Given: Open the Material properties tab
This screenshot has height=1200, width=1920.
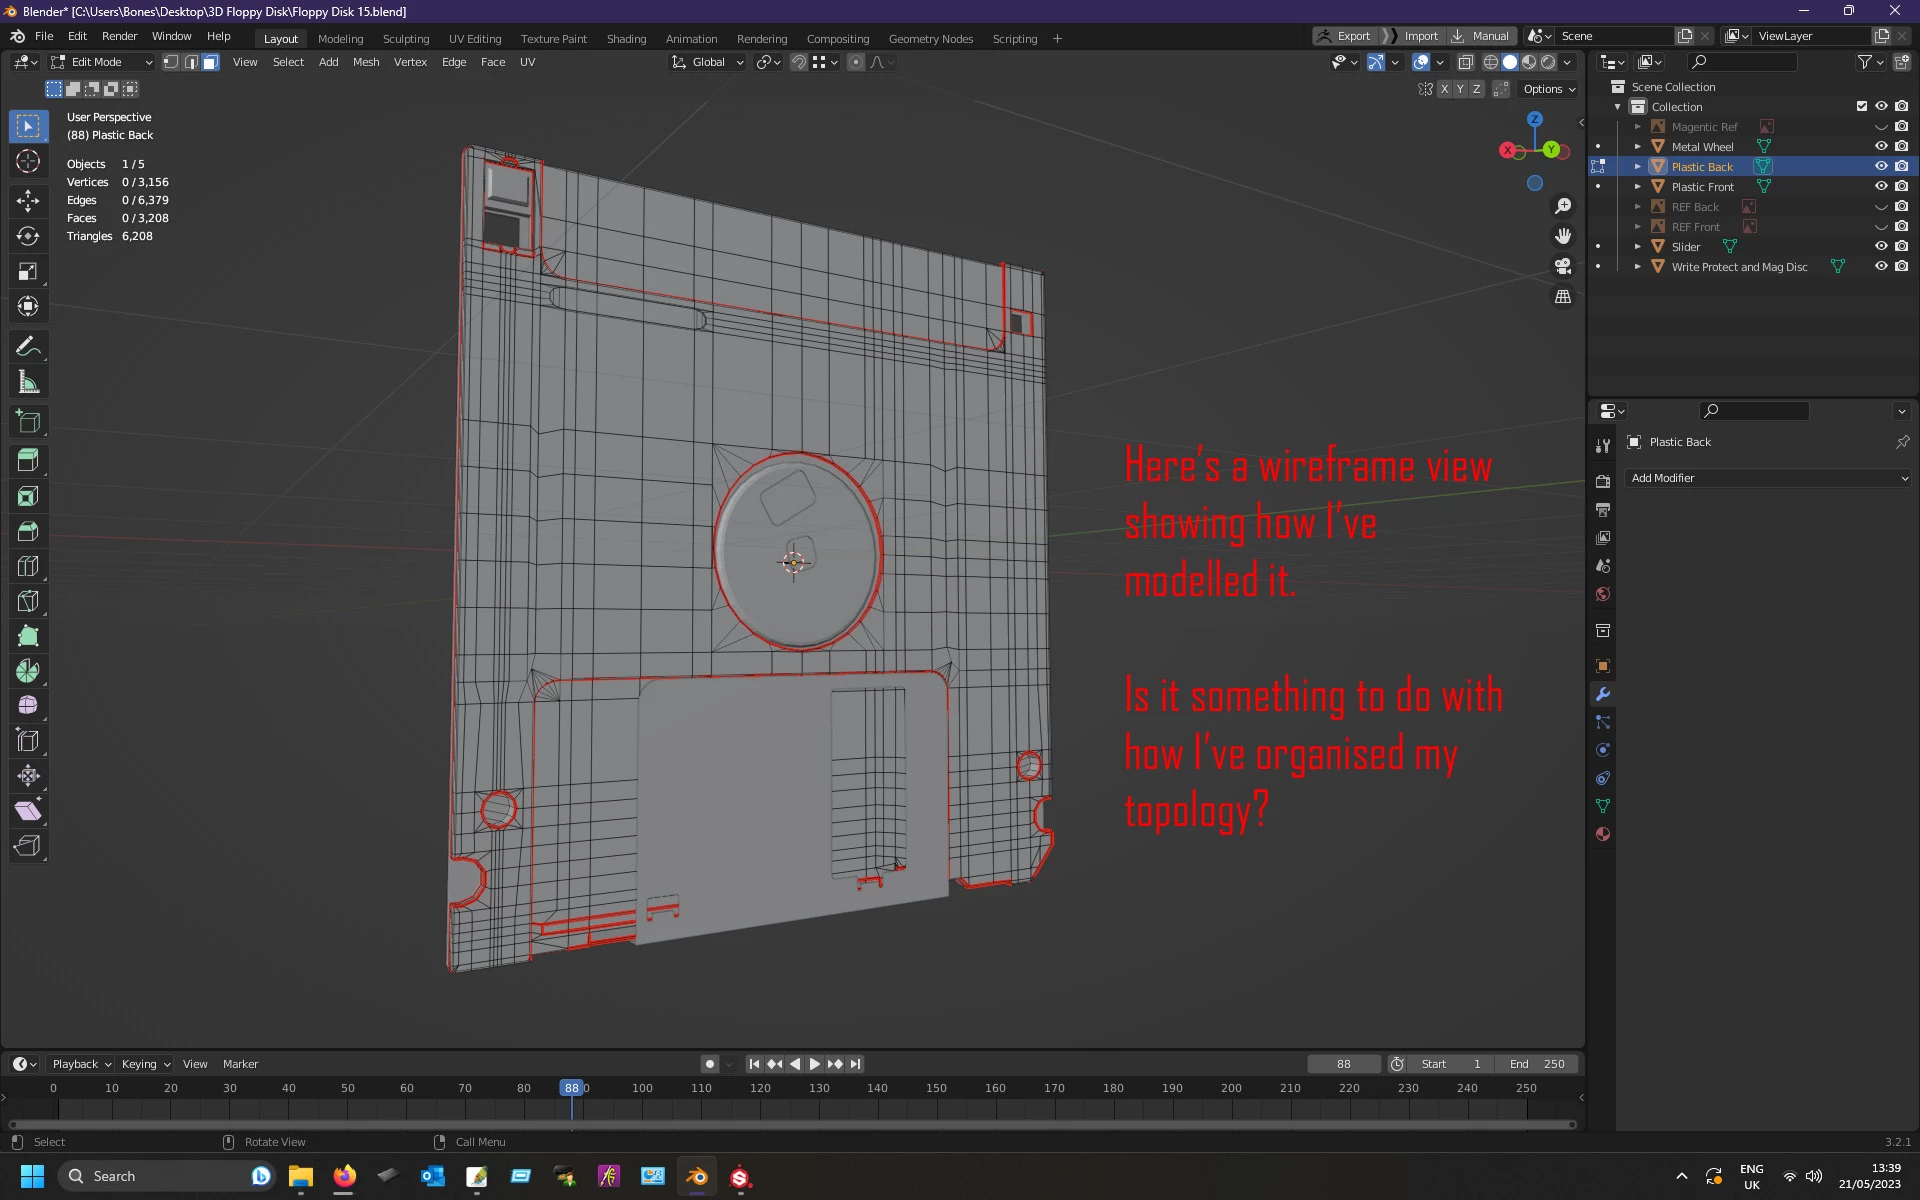Looking at the screenshot, I should (x=1603, y=834).
